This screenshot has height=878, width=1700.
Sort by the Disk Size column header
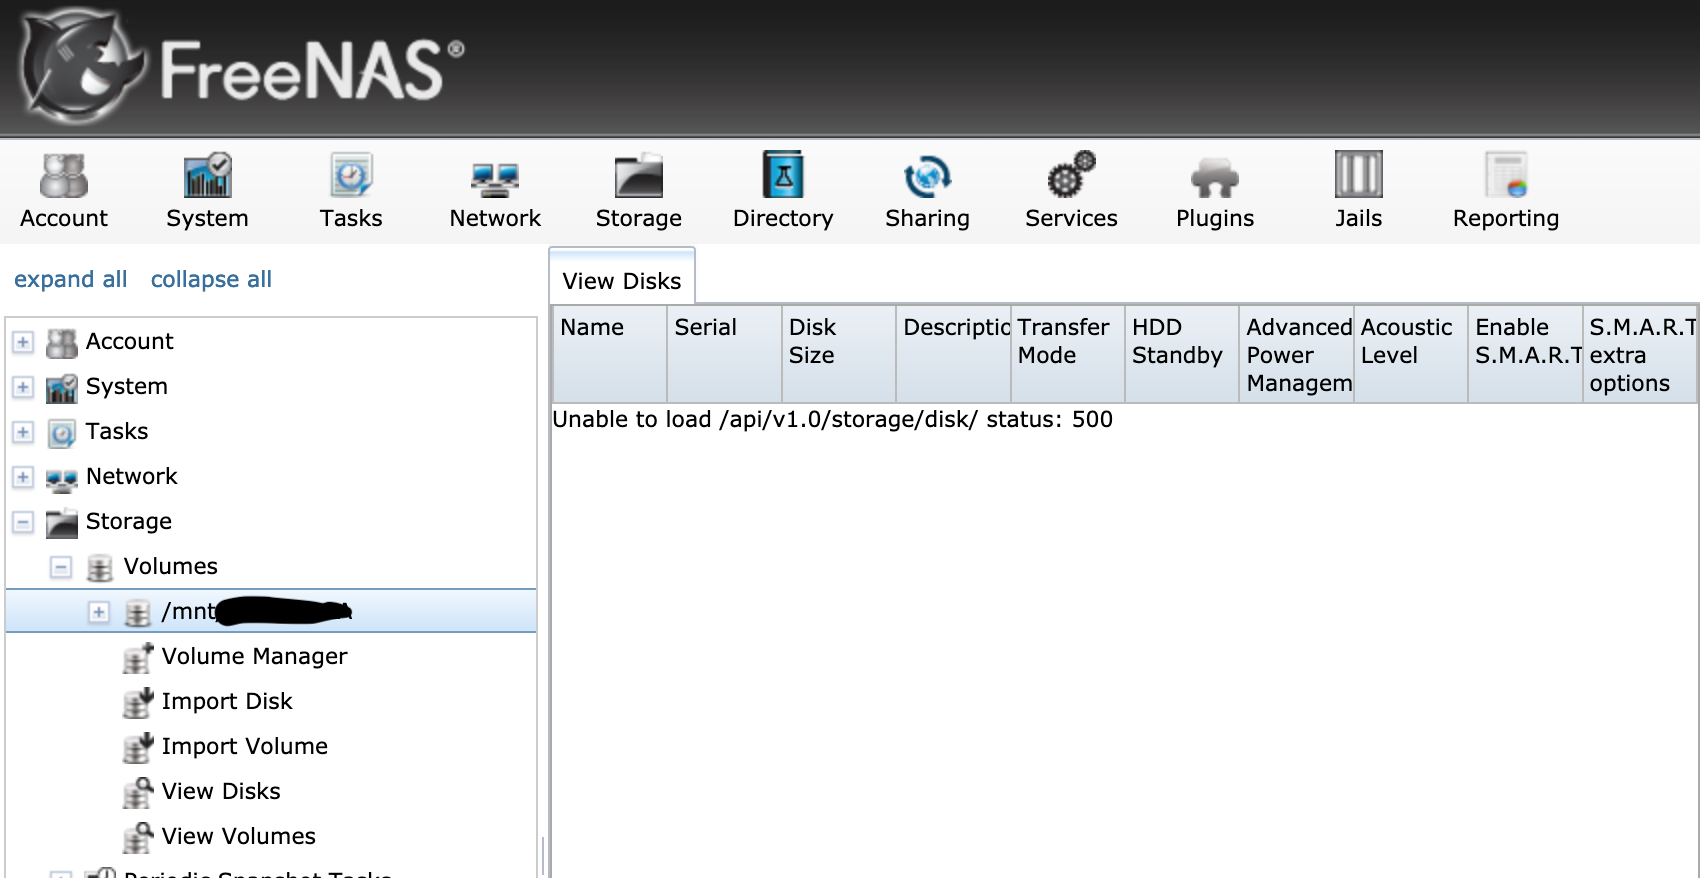[x=838, y=354]
